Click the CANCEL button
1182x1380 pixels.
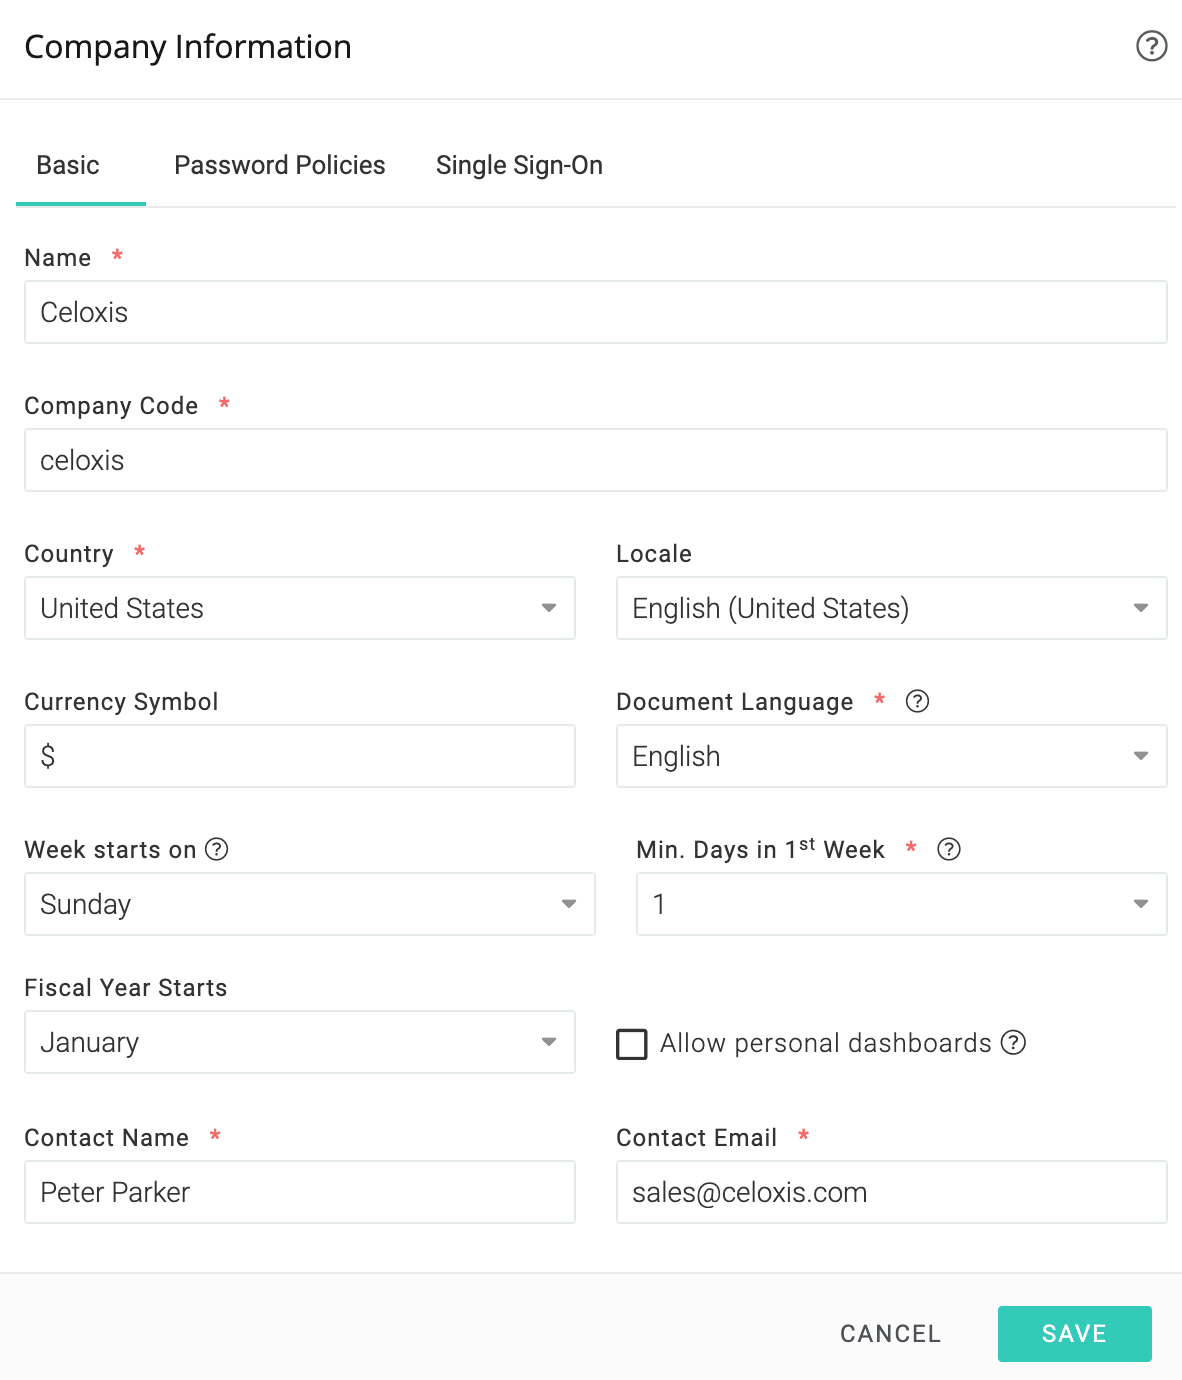[x=890, y=1334]
